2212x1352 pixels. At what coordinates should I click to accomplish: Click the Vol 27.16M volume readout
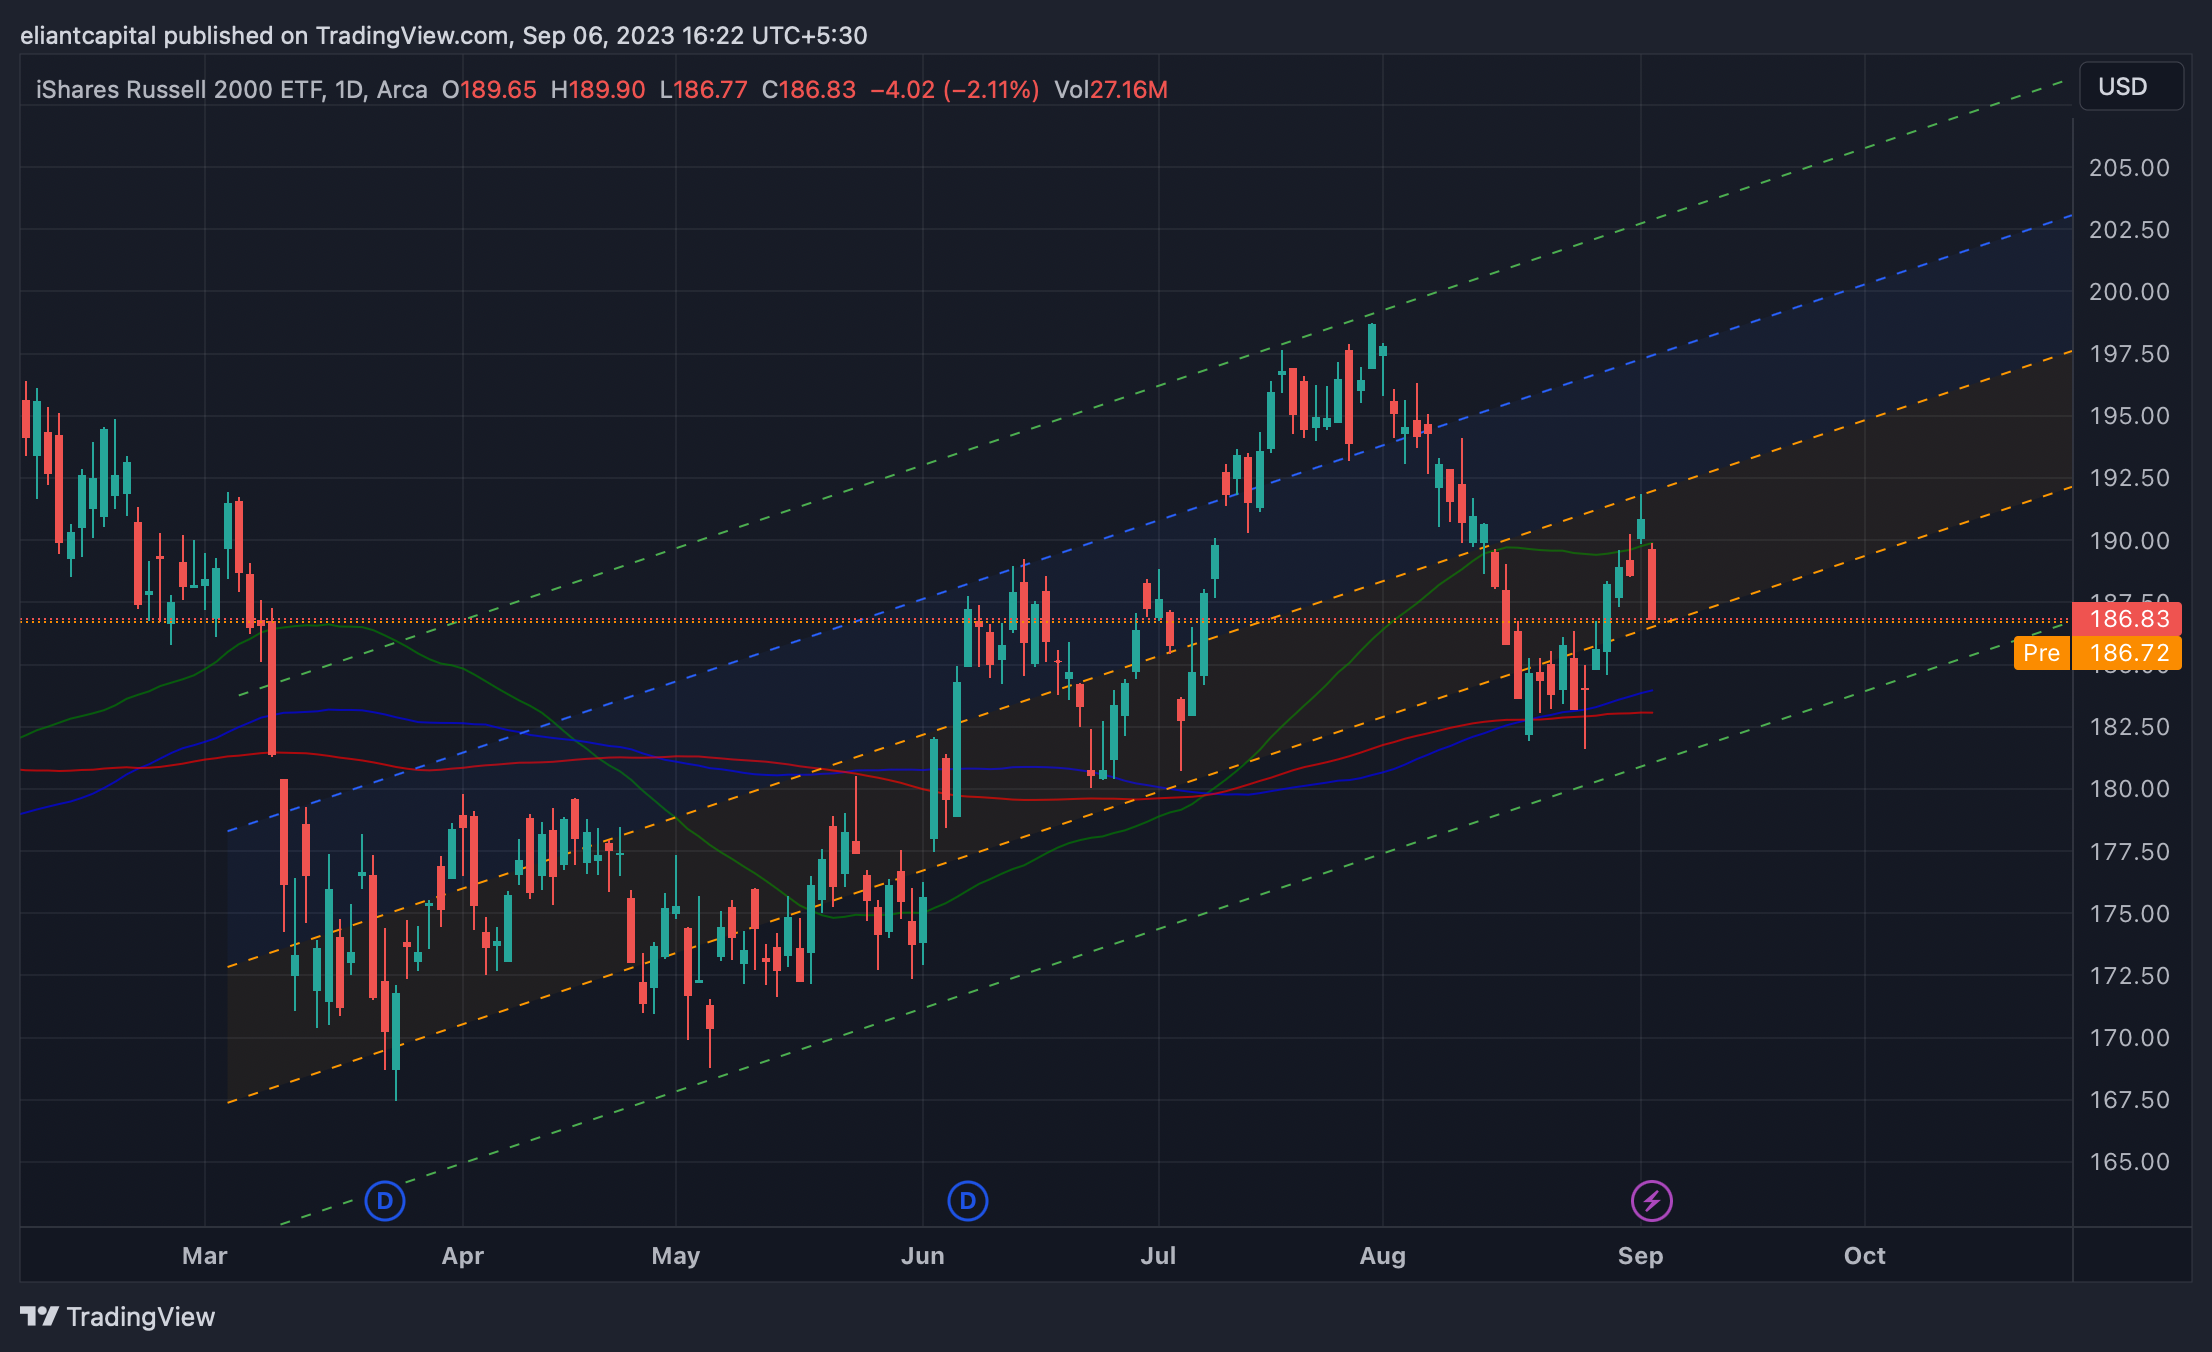pyautogui.click(x=1110, y=90)
